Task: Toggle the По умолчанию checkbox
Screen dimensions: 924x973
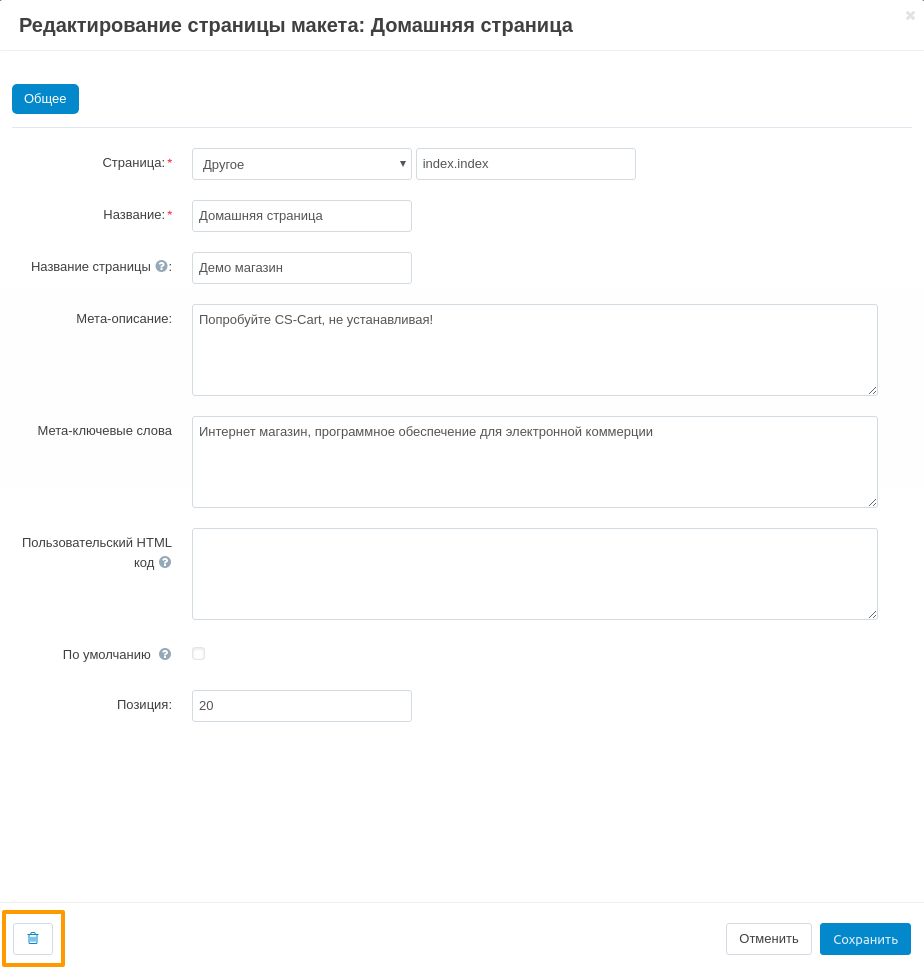Action: [199, 654]
